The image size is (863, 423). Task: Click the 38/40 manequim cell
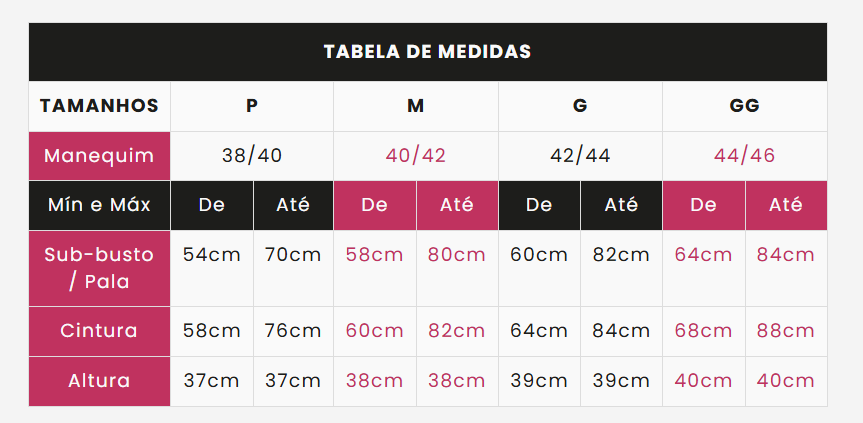[252, 156]
